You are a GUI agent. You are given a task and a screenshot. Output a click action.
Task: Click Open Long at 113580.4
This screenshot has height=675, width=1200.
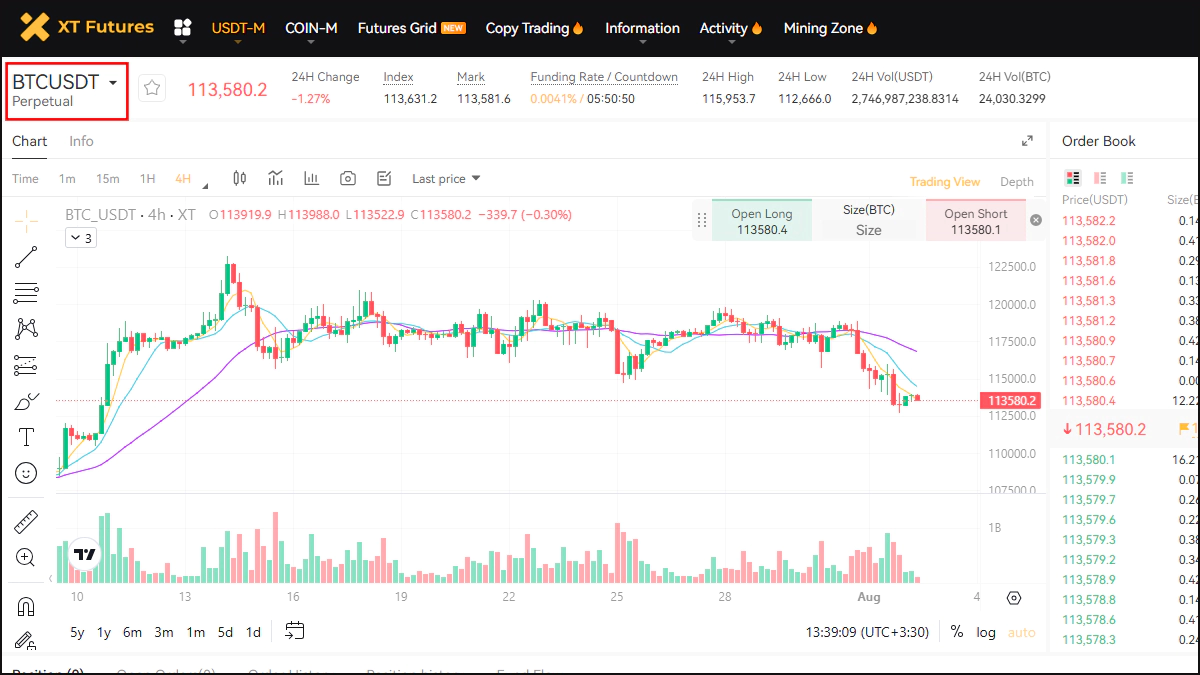(762, 221)
